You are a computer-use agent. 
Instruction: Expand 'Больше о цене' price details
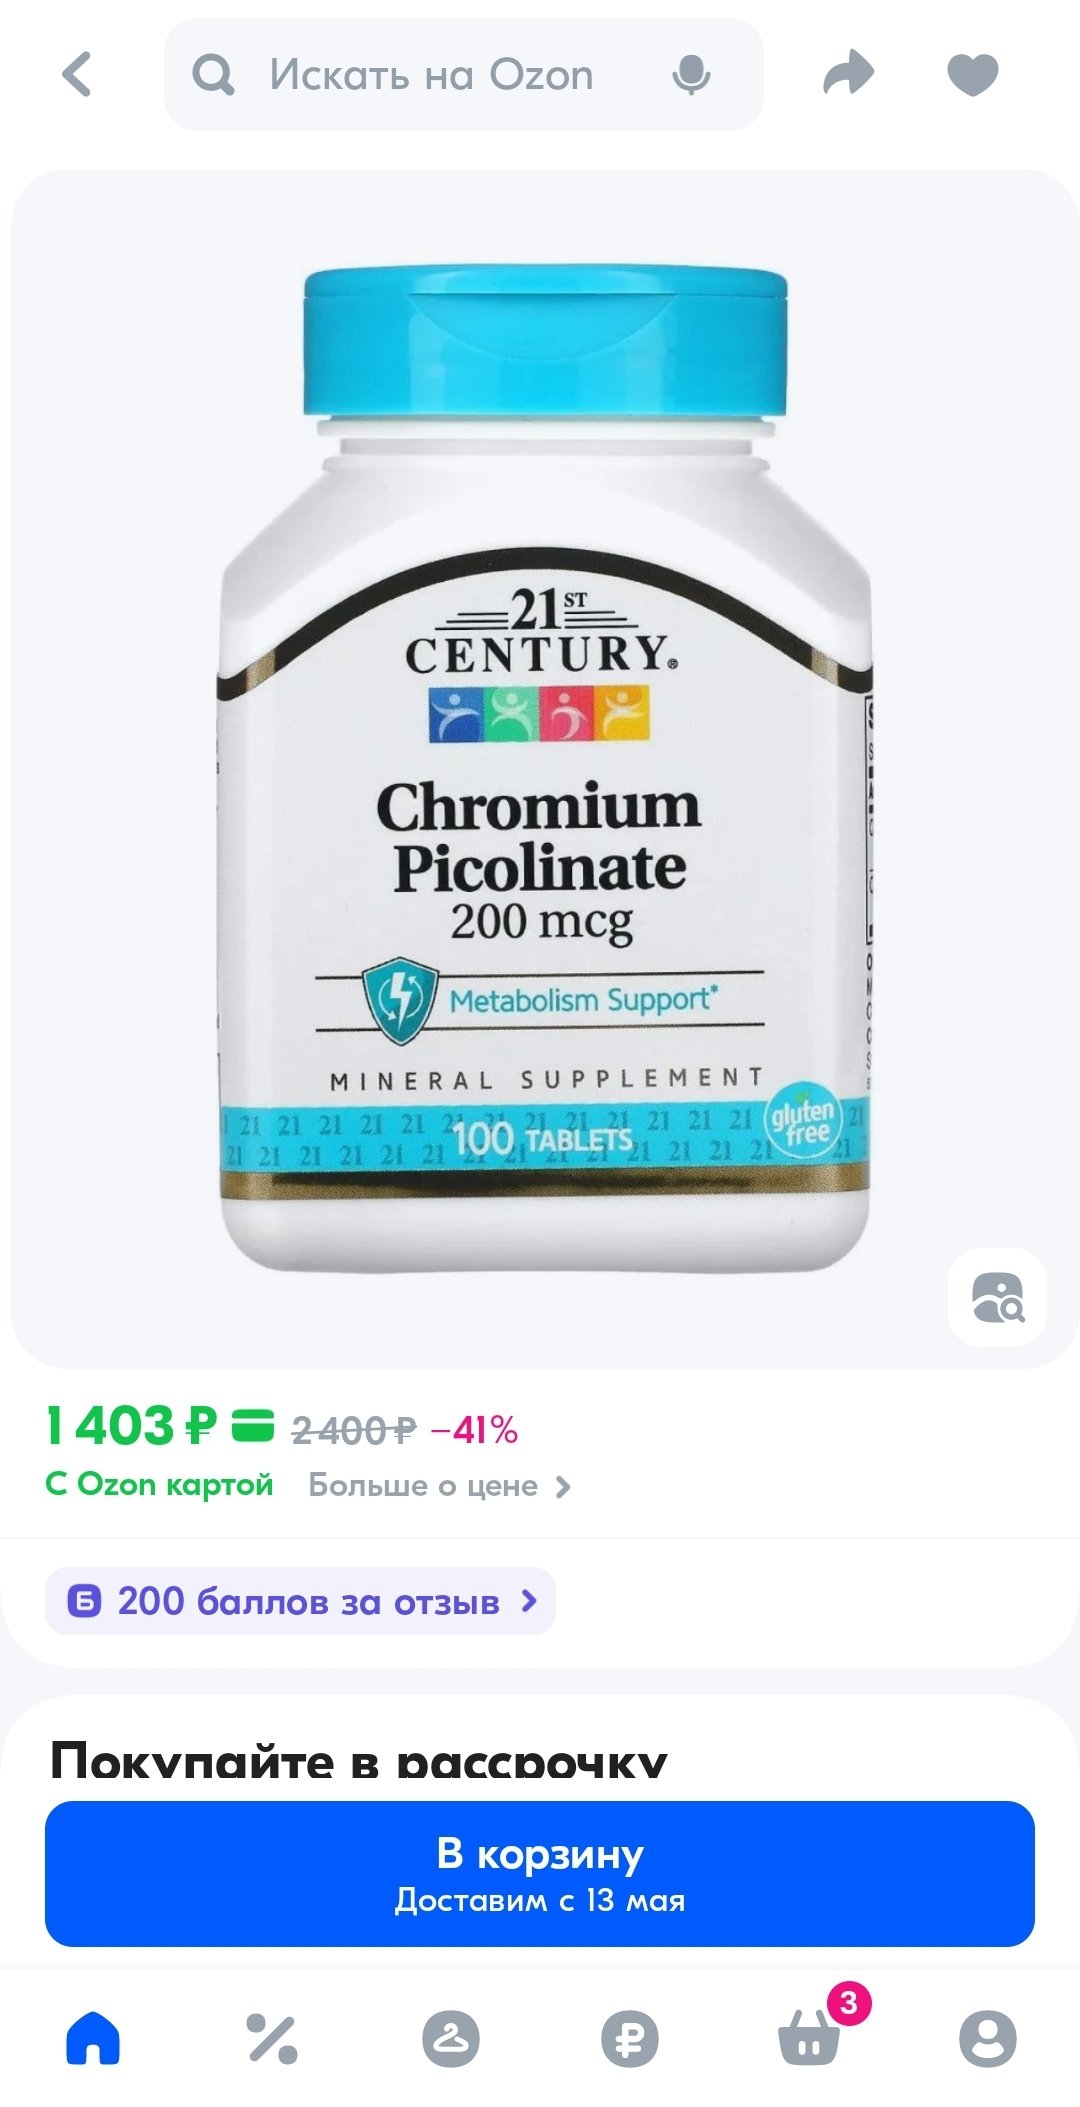[x=439, y=1486]
